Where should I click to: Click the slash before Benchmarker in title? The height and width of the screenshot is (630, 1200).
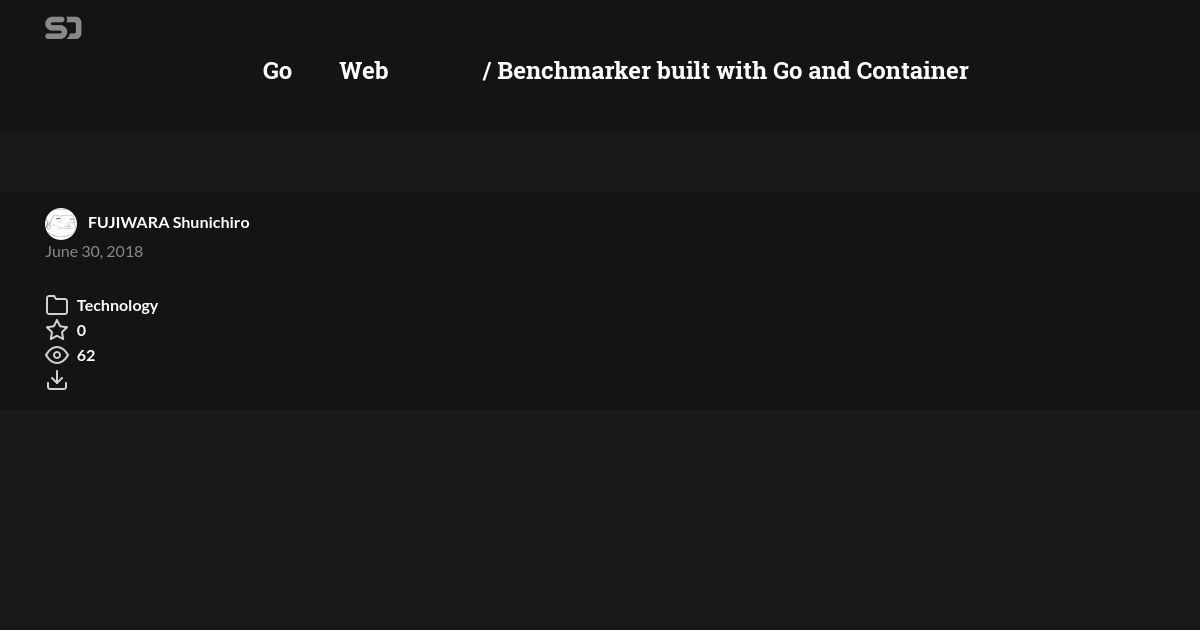click(486, 71)
